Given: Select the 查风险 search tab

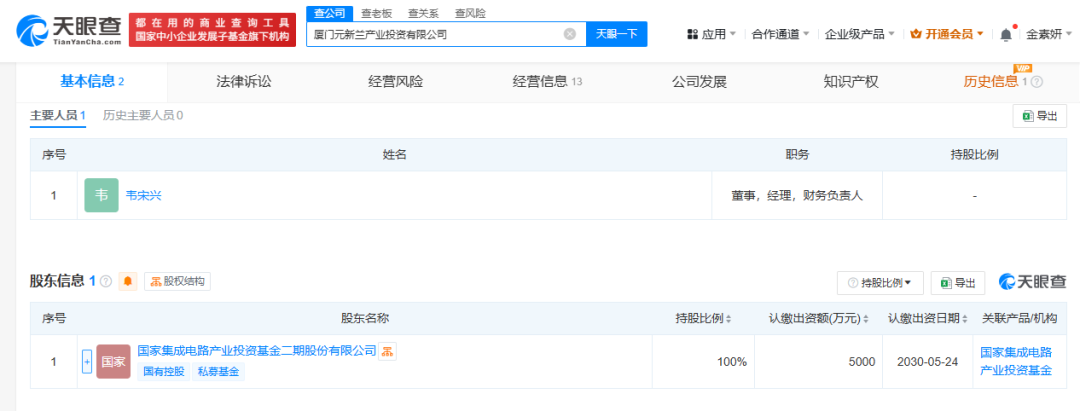Looking at the screenshot, I should point(470,13).
